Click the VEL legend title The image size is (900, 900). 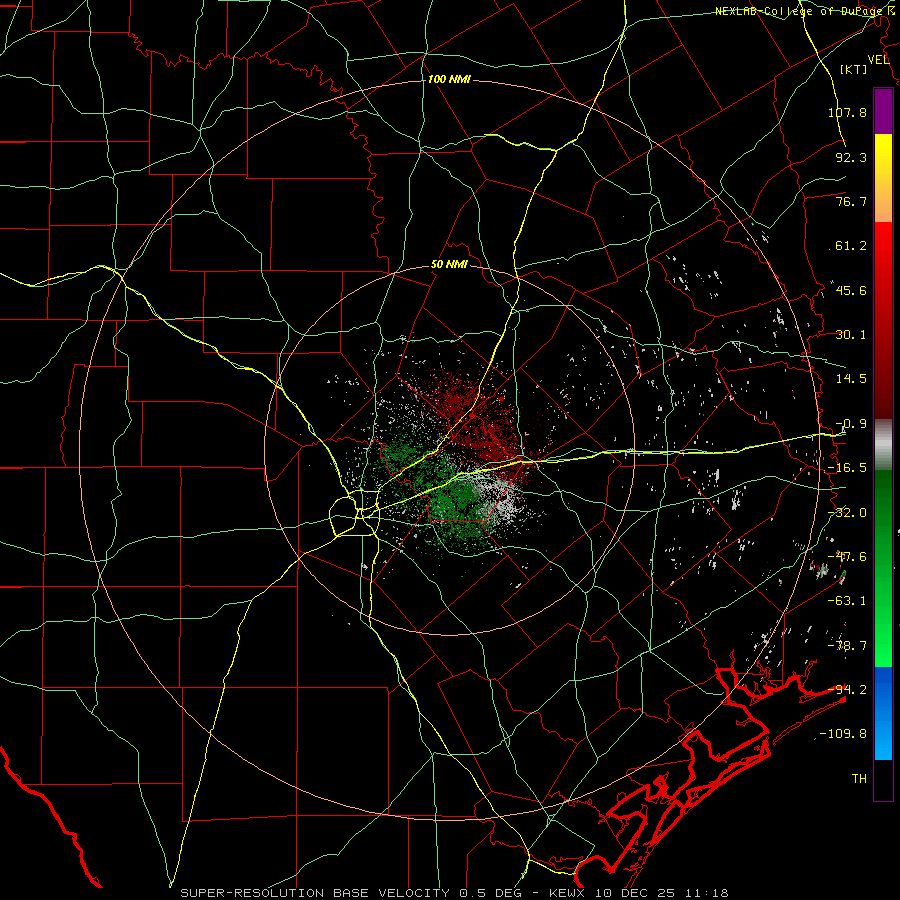(878, 60)
